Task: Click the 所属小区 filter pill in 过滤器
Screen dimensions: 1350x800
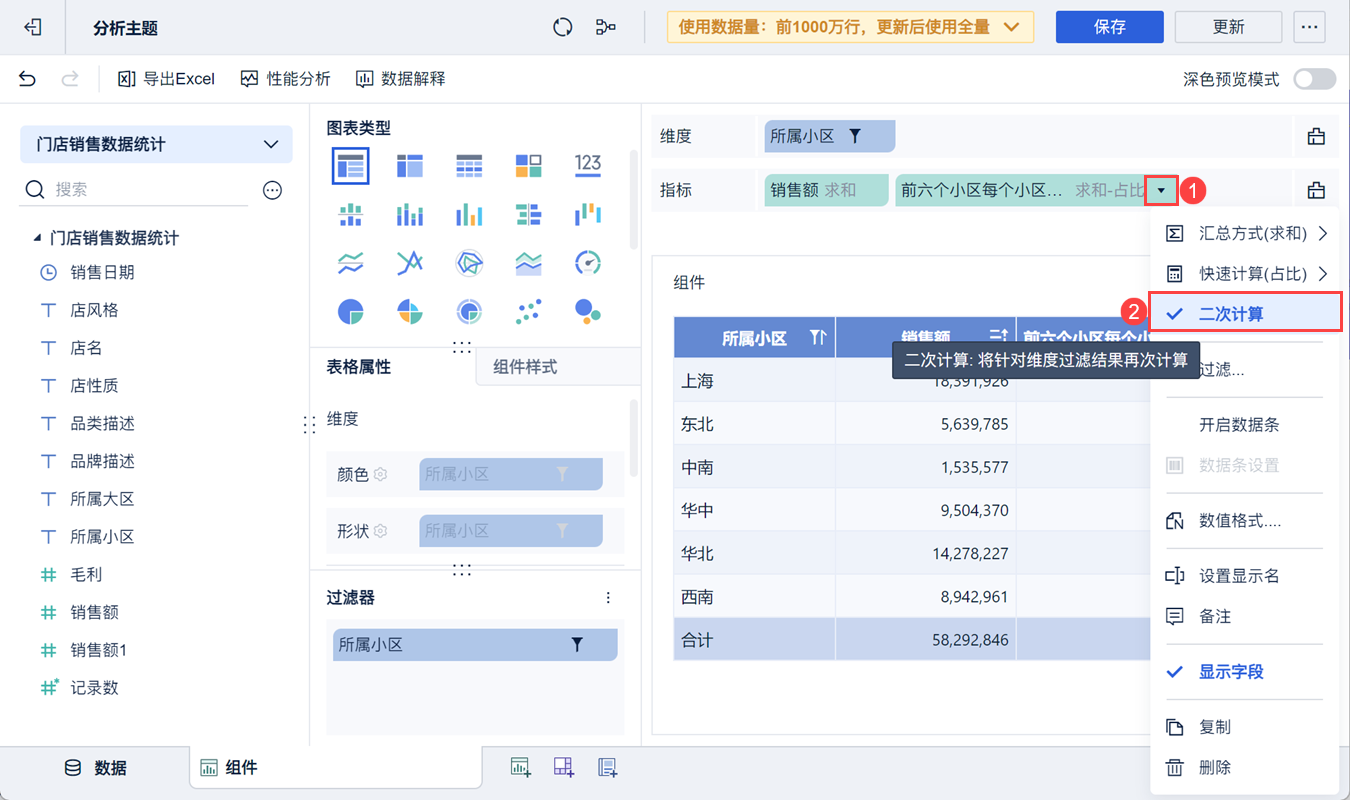Action: tap(475, 645)
